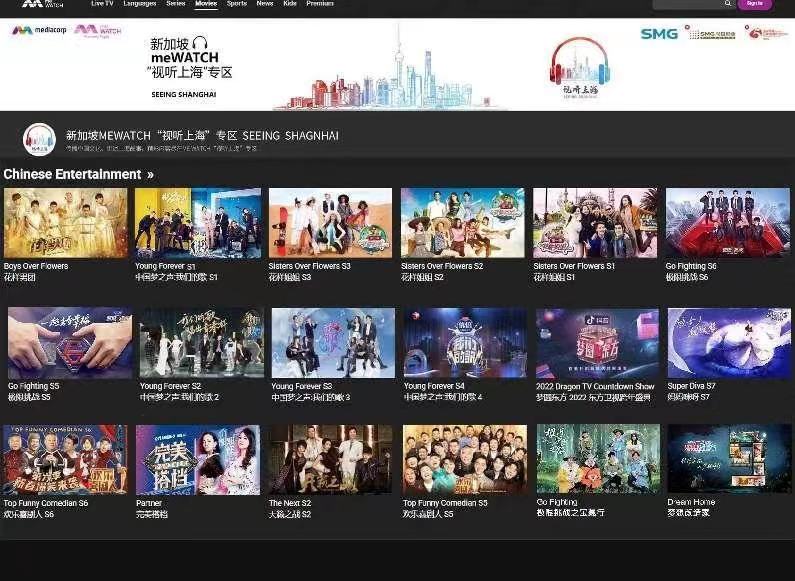Image resolution: width=795 pixels, height=581 pixels.
Task: Select the Movies tab
Action: coord(206,4)
